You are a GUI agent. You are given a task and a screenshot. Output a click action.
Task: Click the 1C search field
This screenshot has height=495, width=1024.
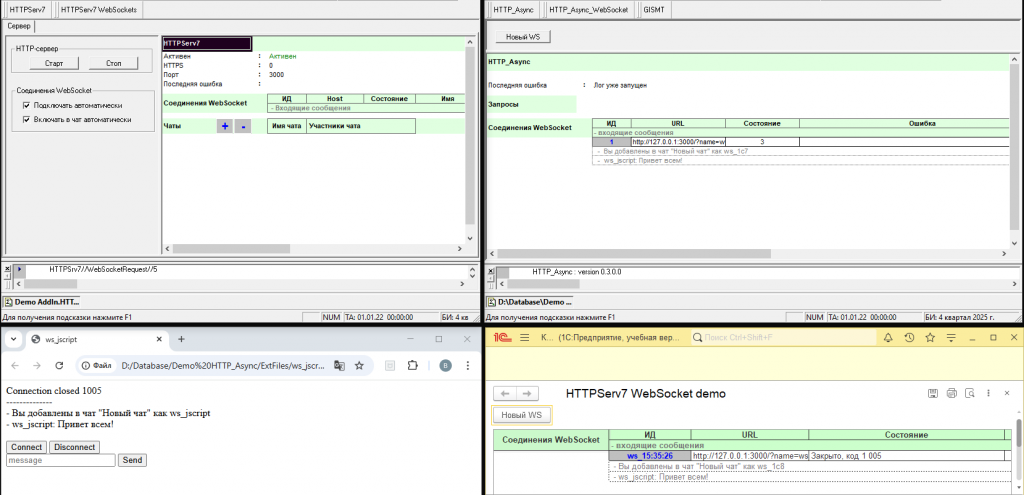(782, 338)
